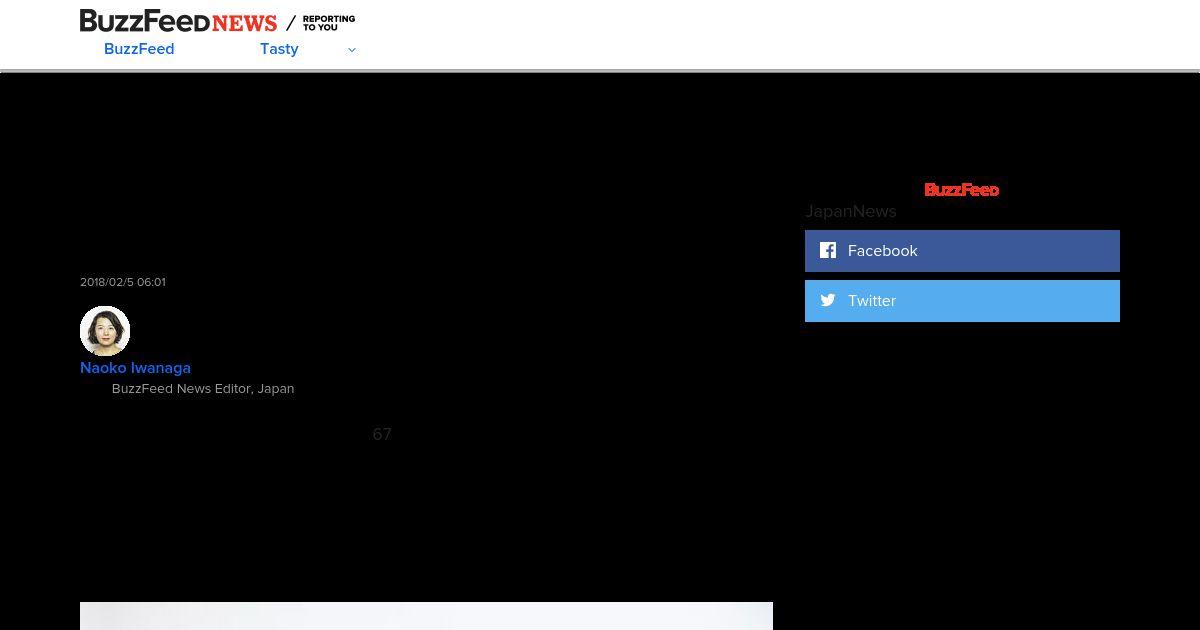The image size is (1200, 630).
Task: Click the Twitter bird icon
Action: point(828,300)
